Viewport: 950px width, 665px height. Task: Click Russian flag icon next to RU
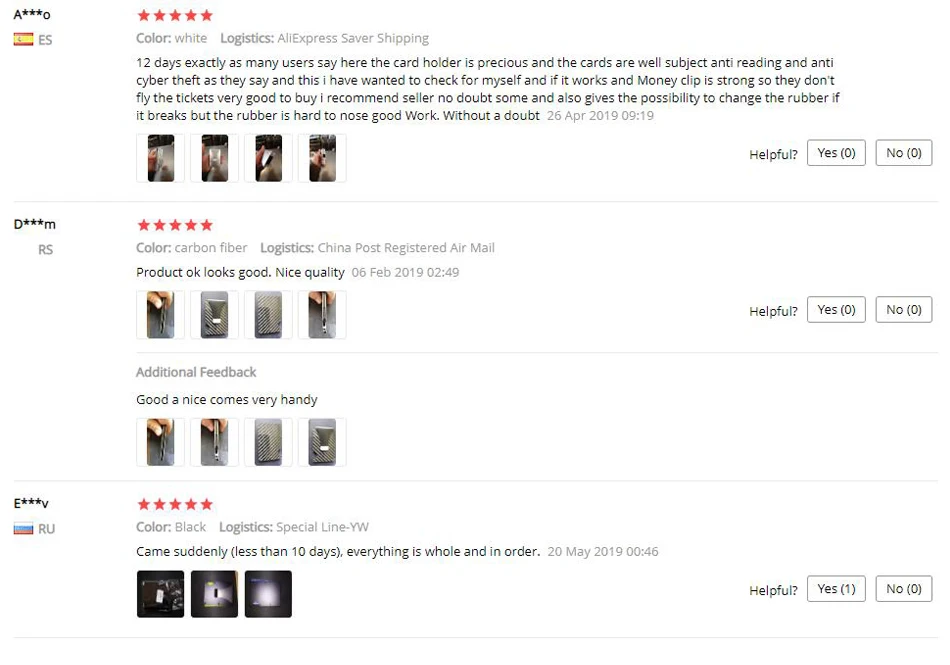click(x=23, y=529)
